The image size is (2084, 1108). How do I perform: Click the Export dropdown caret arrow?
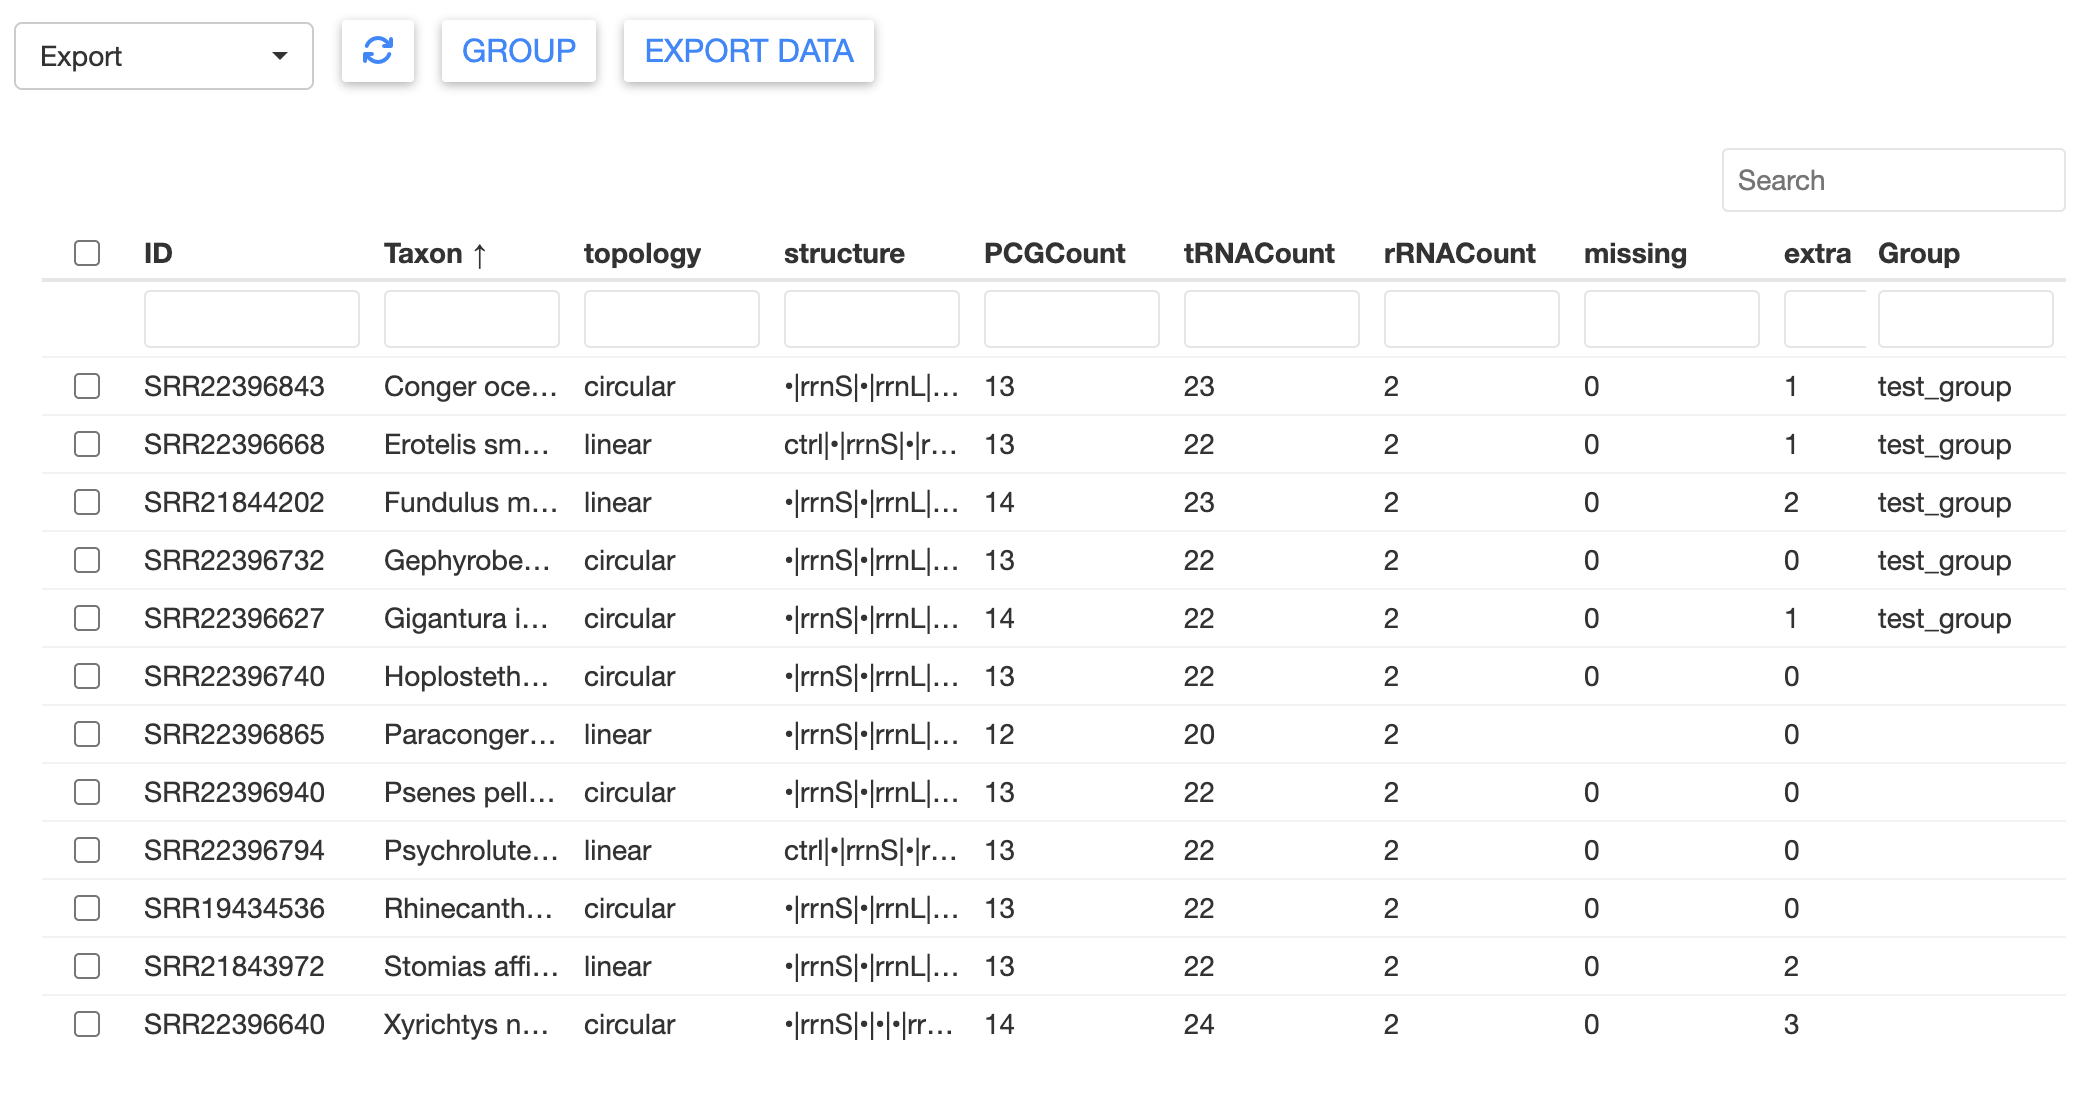[x=280, y=56]
